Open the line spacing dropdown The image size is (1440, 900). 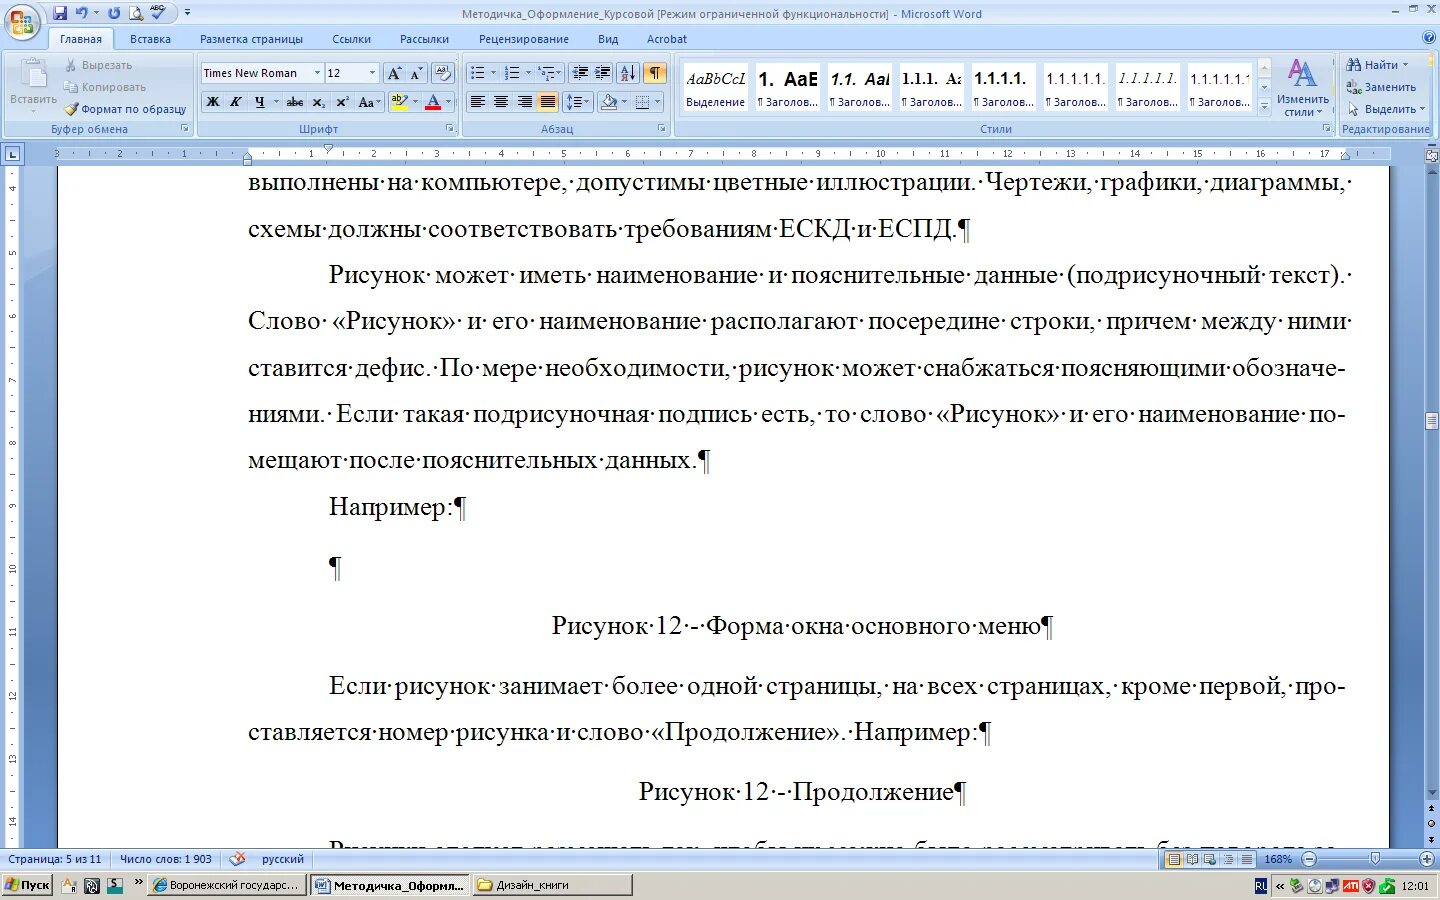[x=578, y=102]
